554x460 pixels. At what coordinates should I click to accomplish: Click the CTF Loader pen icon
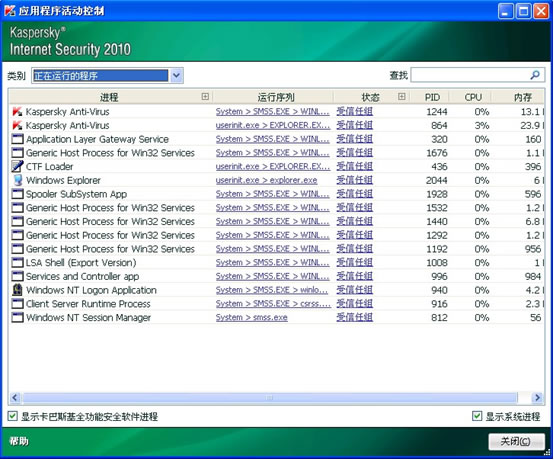tap(17, 166)
